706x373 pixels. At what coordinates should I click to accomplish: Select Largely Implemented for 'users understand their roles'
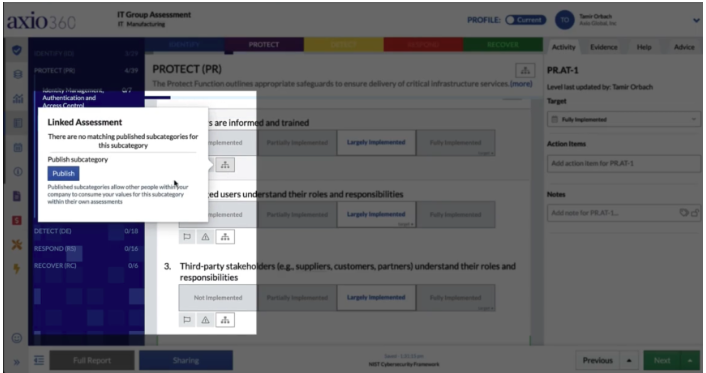[x=376, y=215]
